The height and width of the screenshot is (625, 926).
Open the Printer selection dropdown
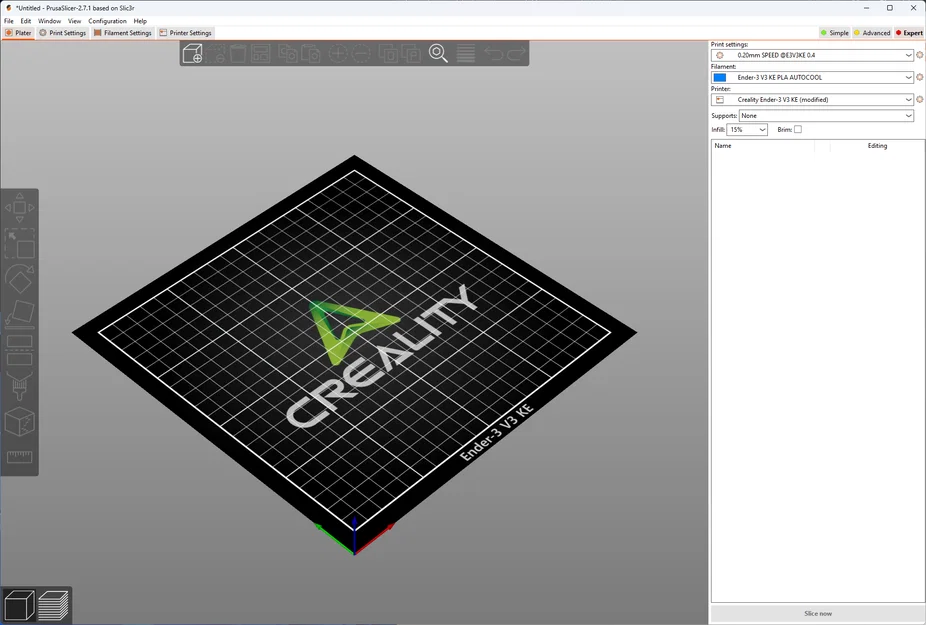(813, 99)
